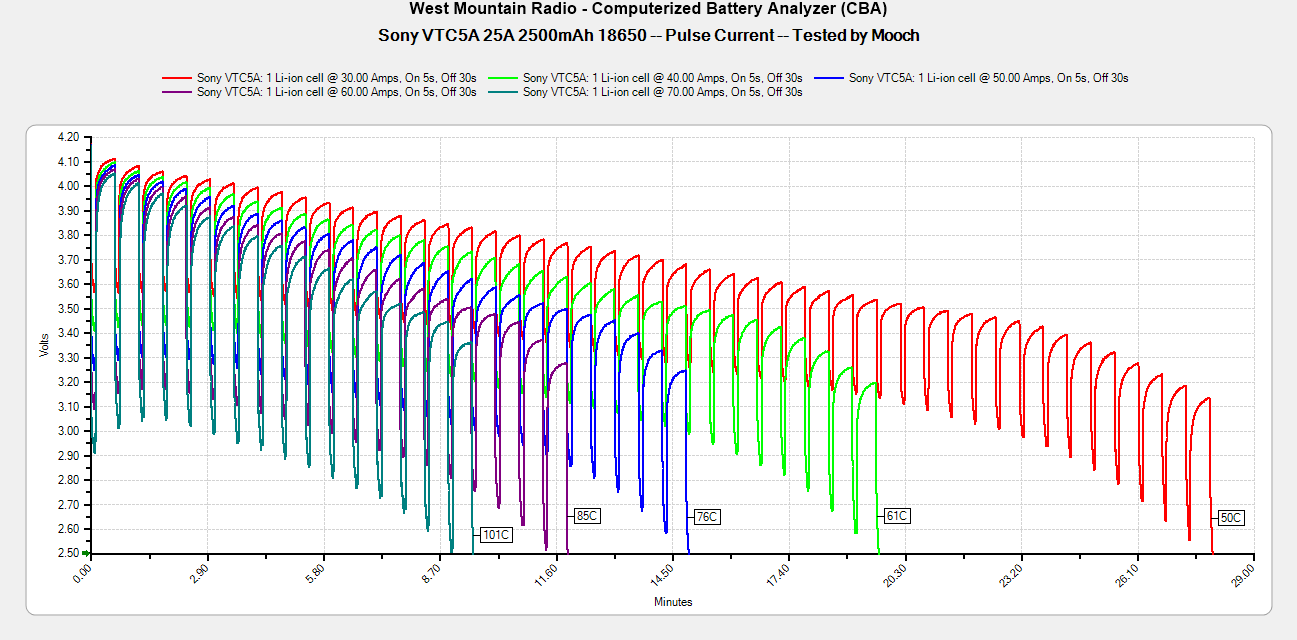Click the 0.00 tick on the x-axis
The image size is (1297, 640).
click(82, 574)
